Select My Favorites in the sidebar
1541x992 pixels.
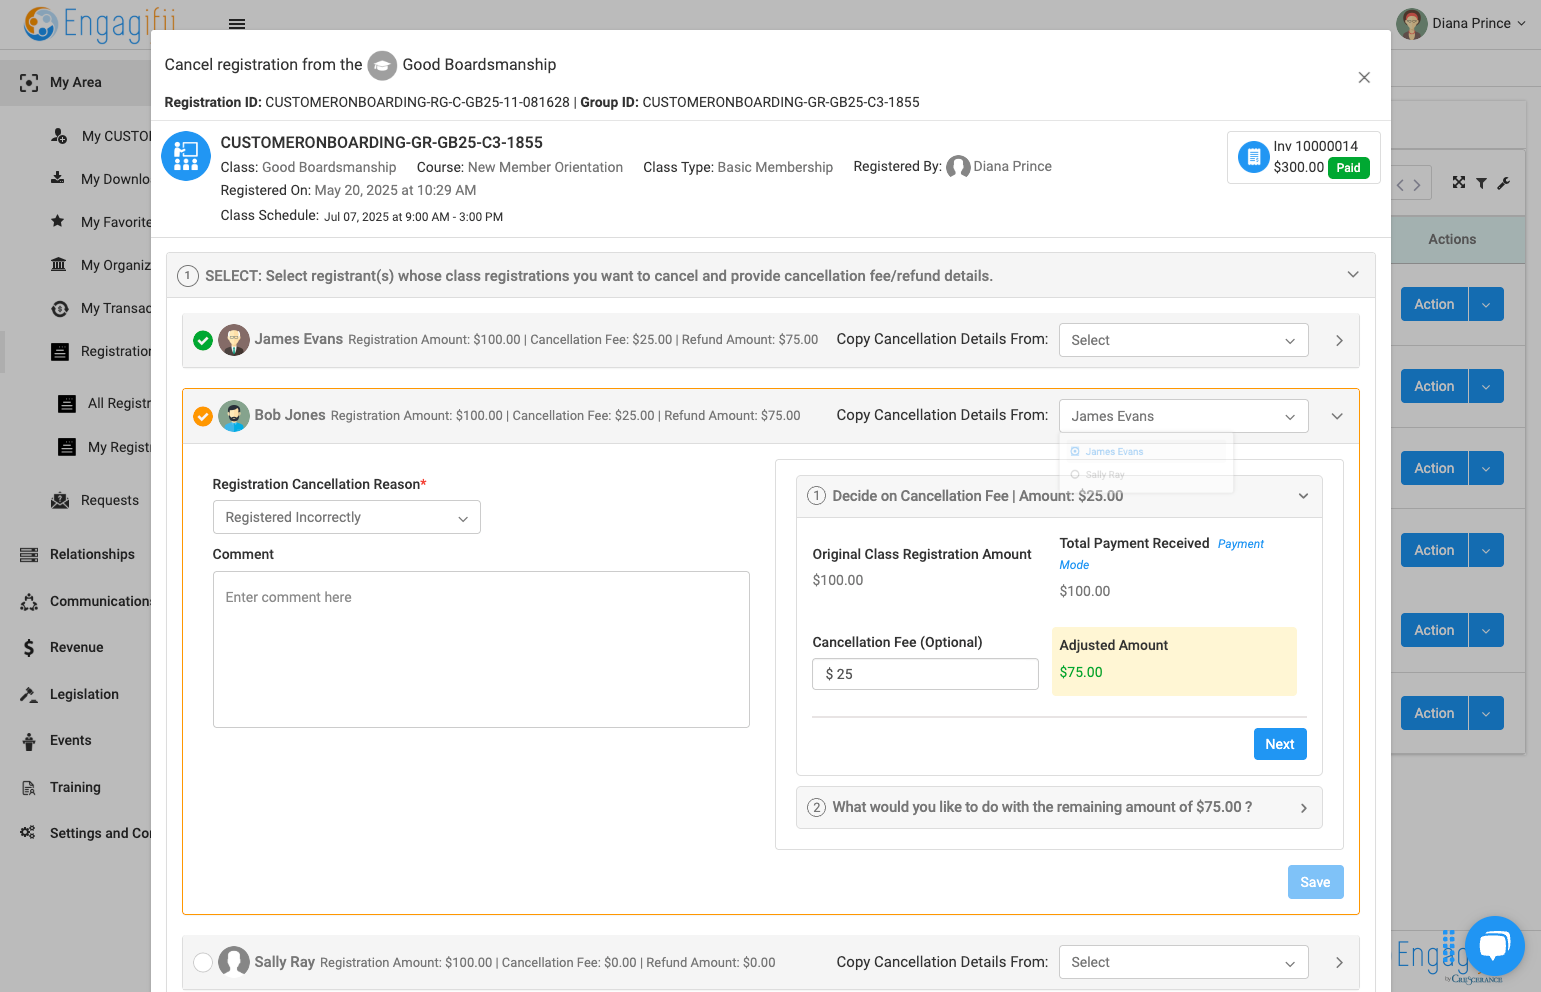(x=116, y=222)
